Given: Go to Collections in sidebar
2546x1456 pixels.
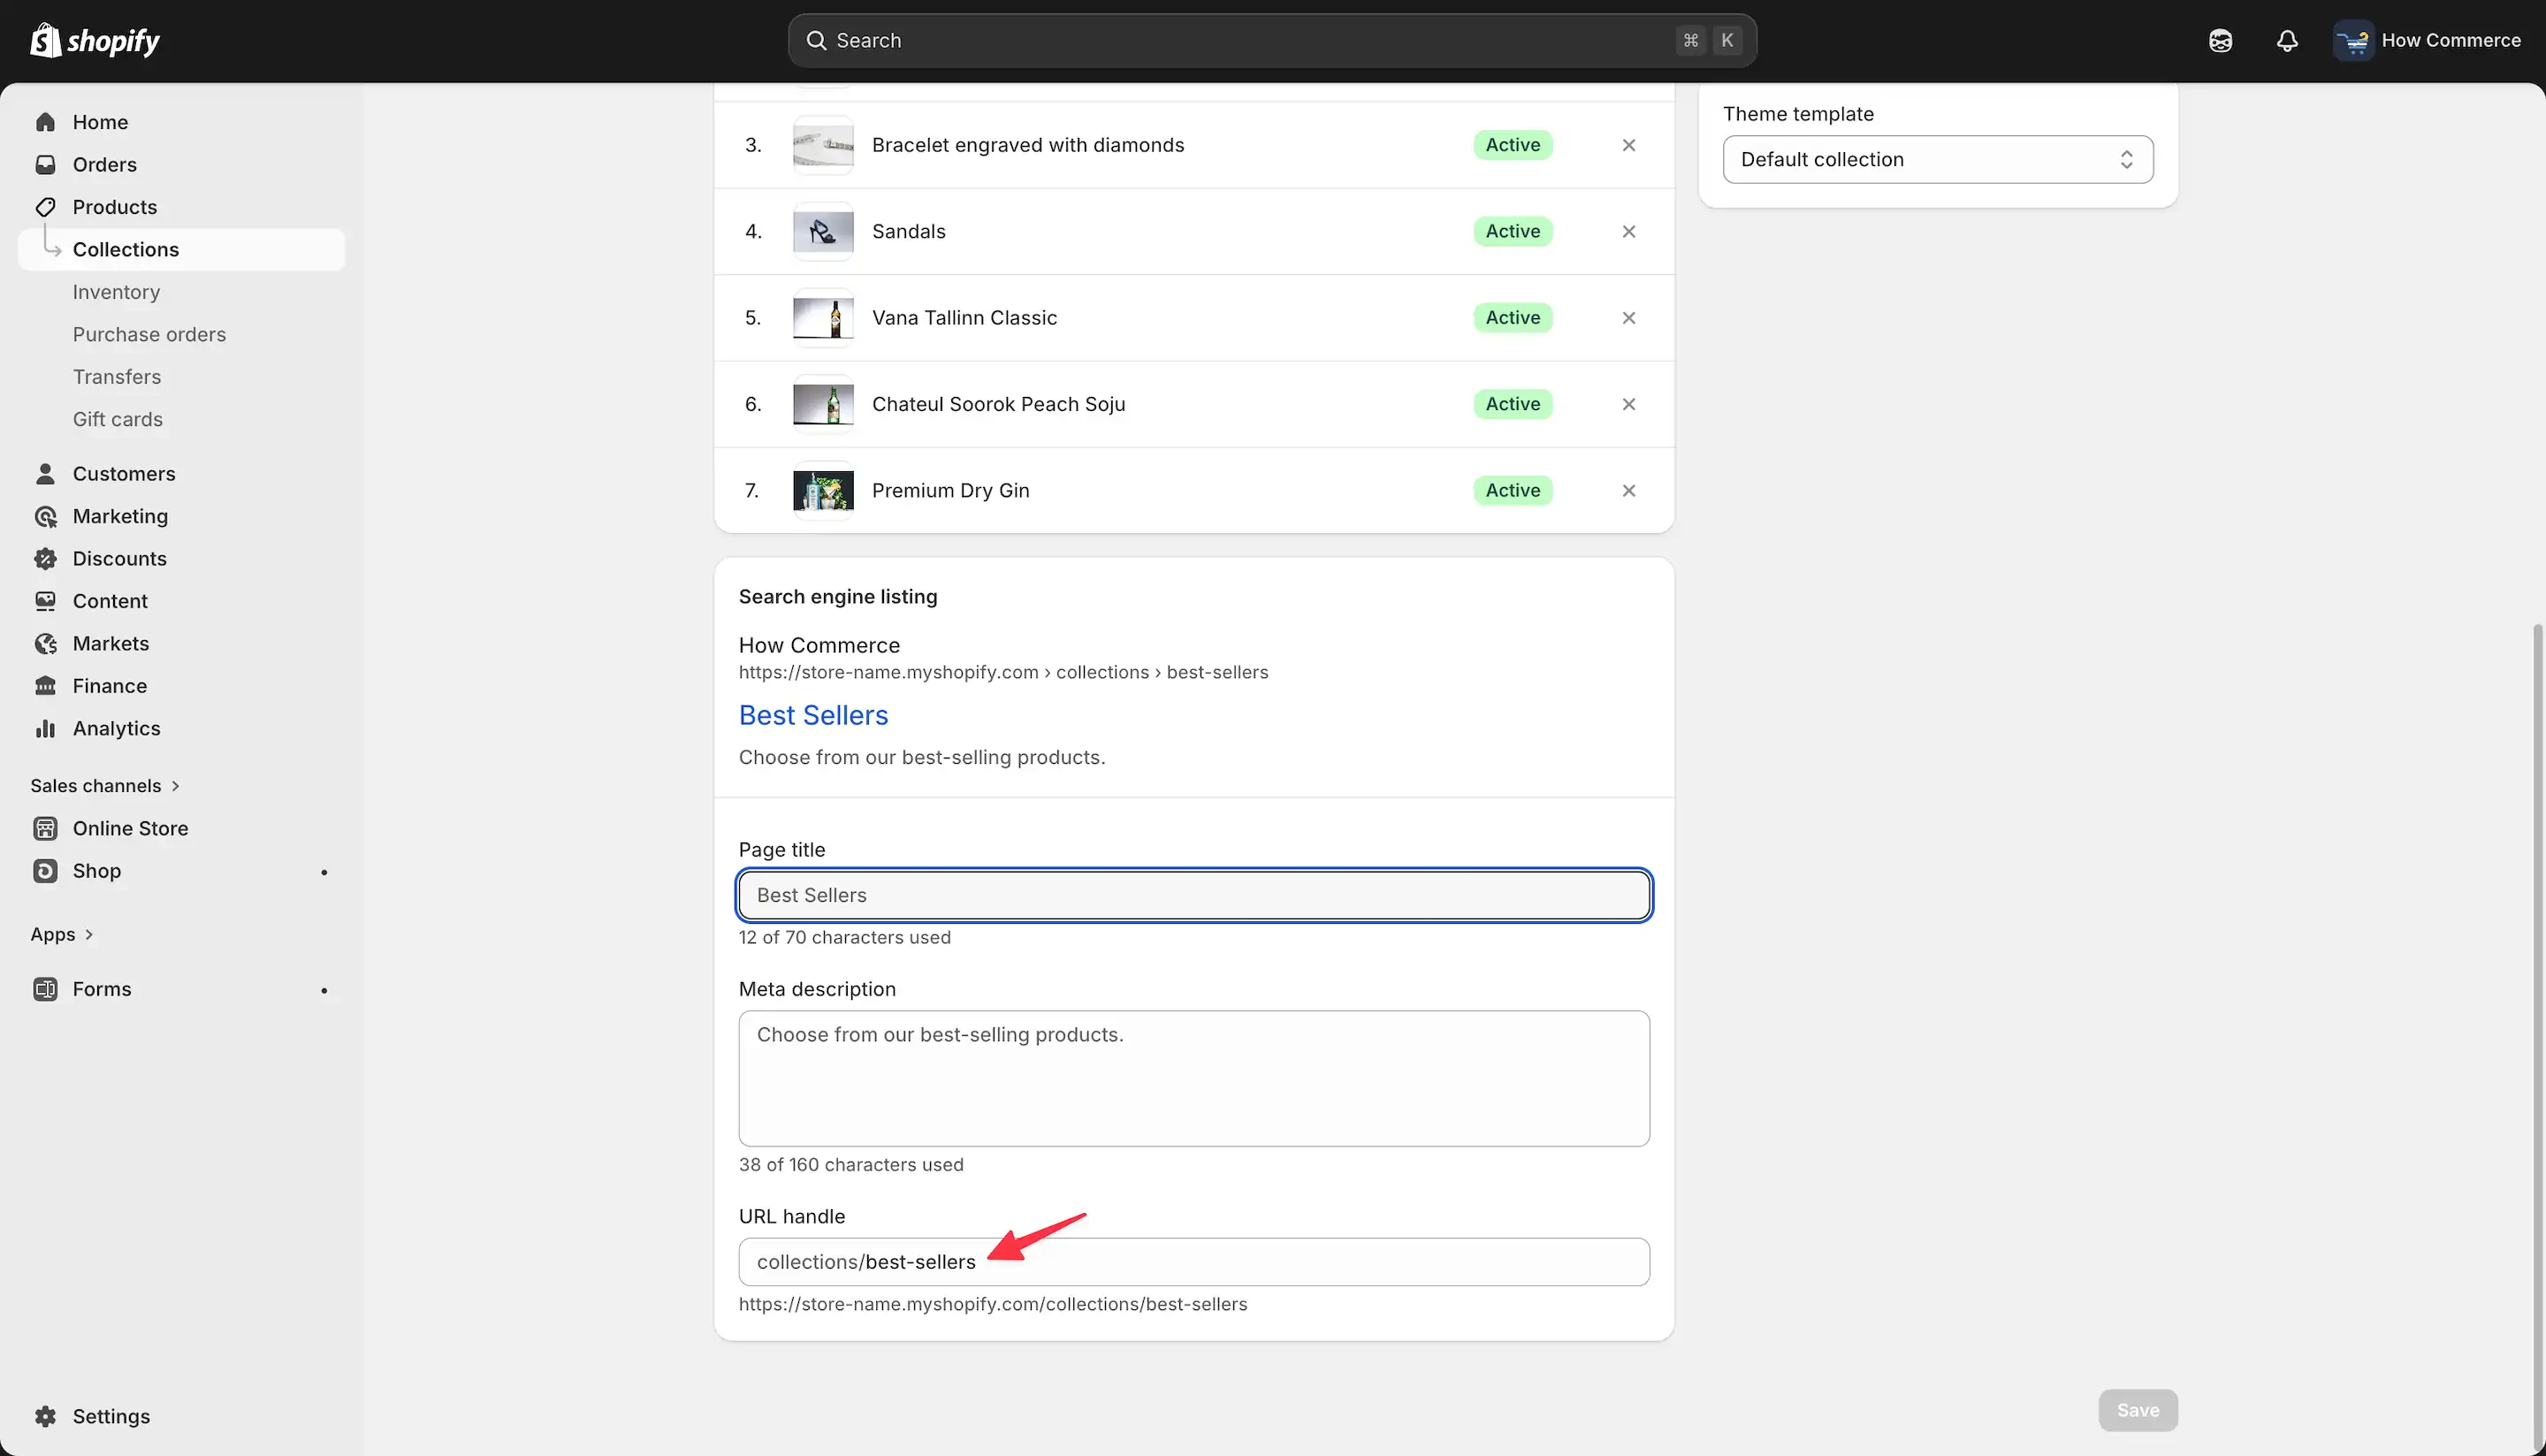Looking at the screenshot, I should pos(181,250).
